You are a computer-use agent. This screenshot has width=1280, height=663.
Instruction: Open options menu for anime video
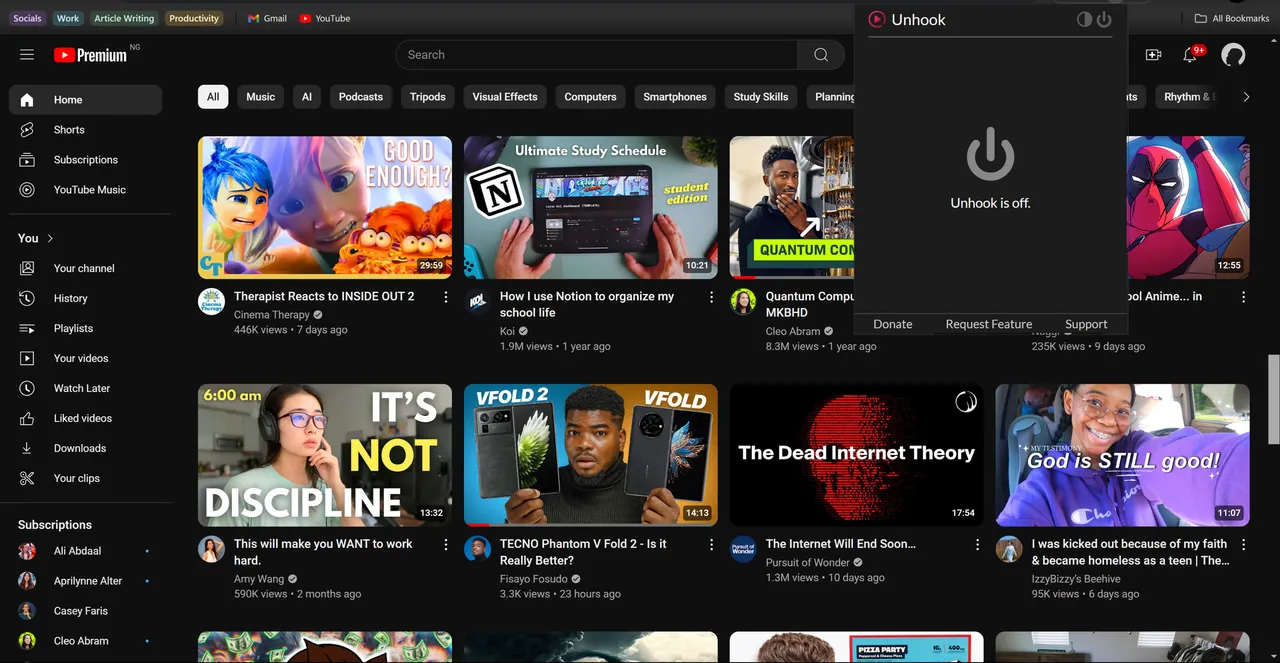(x=1244, y=297)
